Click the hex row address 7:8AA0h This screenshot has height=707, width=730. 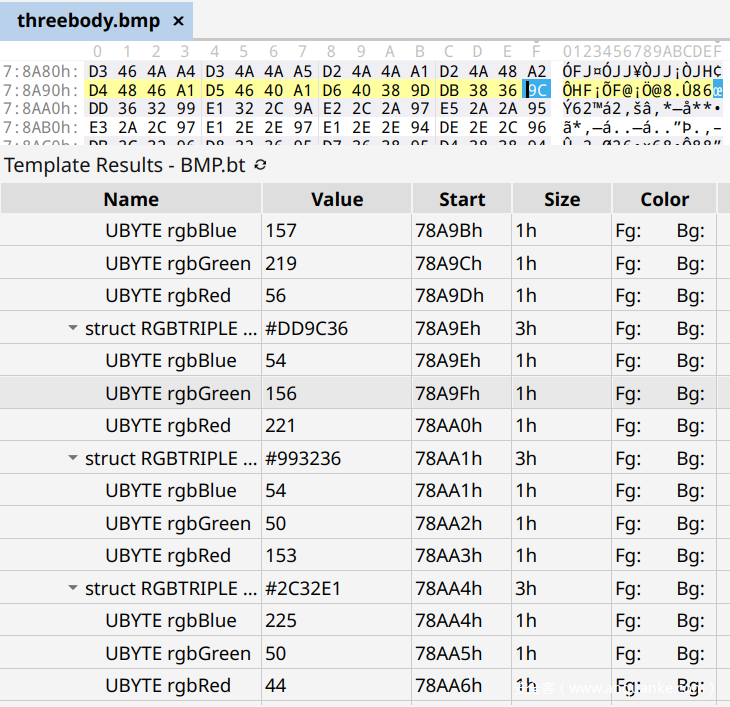pyautogui.click(x=41, y=108)
